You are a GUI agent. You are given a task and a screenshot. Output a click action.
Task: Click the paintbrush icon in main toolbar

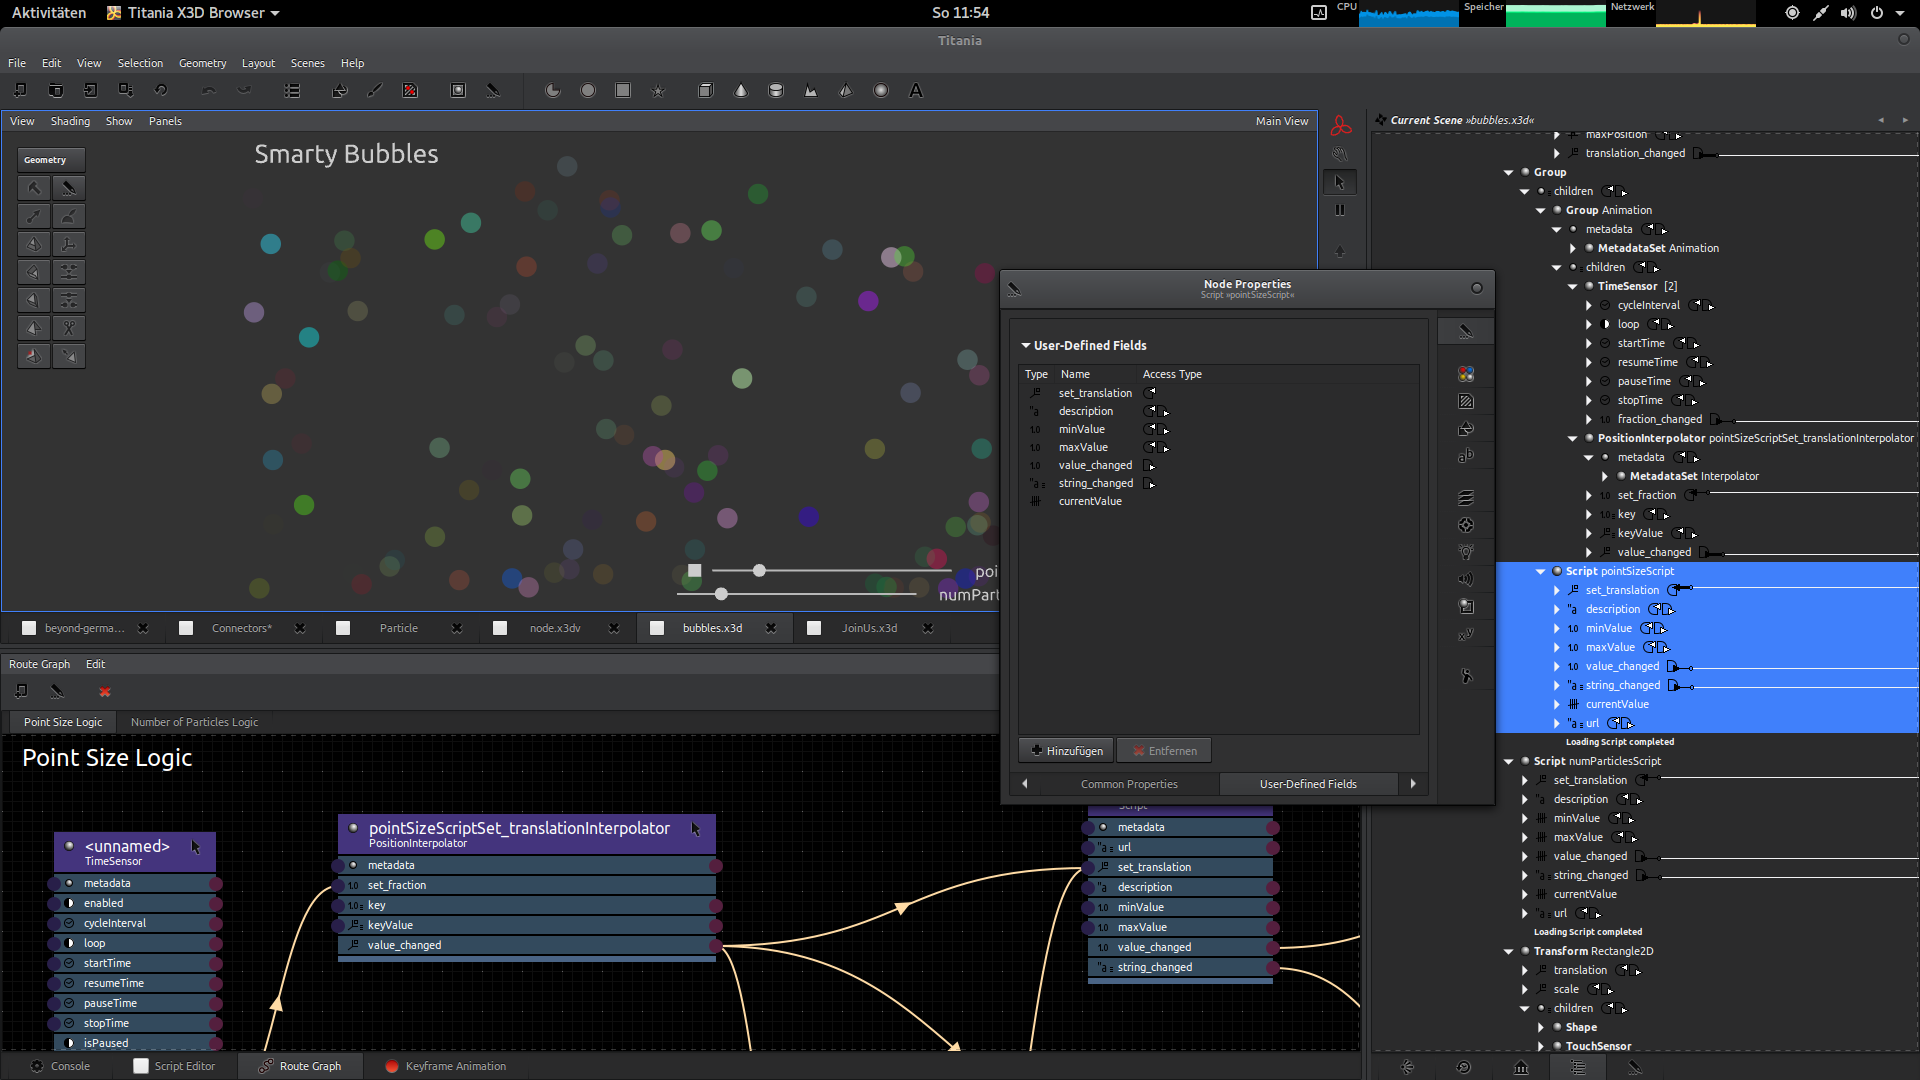374,91
